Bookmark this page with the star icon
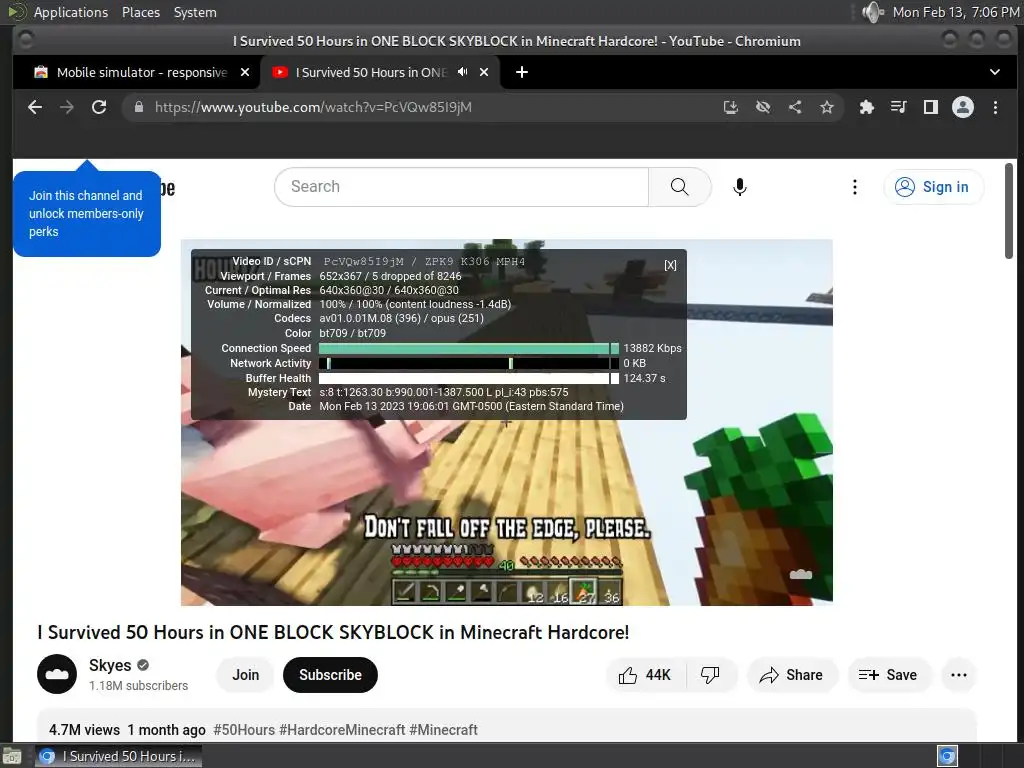 point(827,107)
